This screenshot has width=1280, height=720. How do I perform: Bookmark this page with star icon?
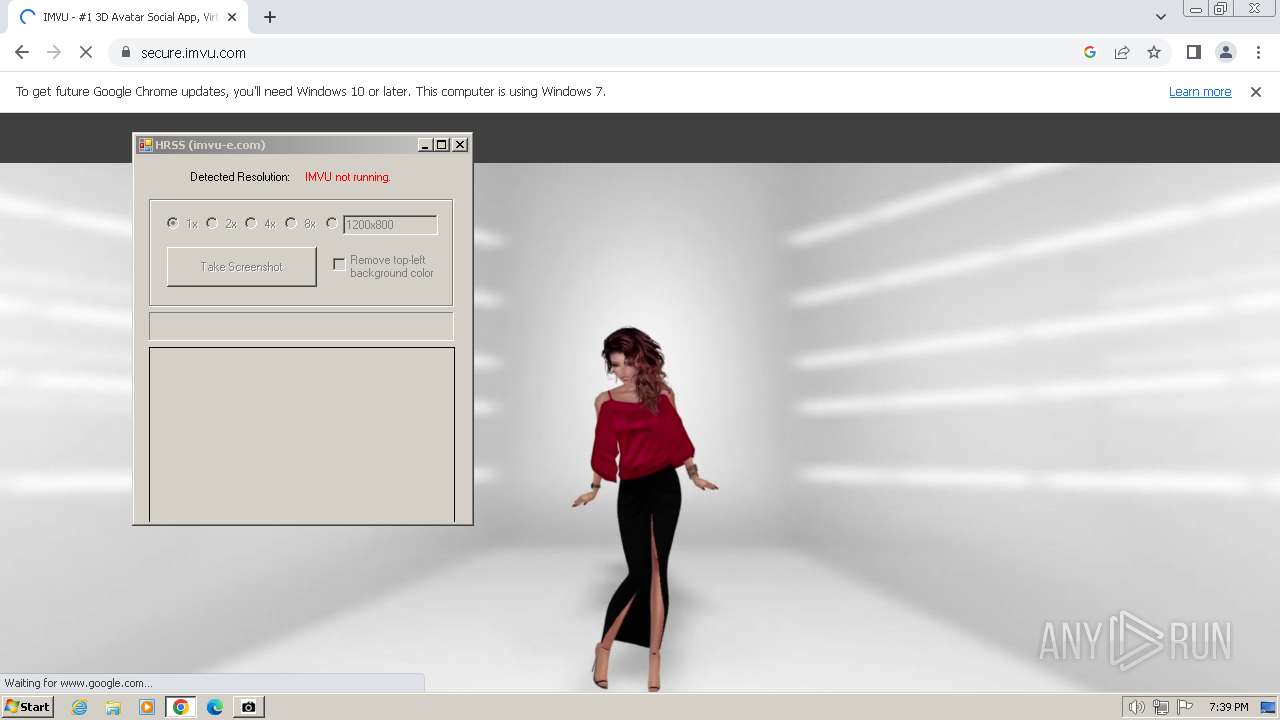tap(1154, 53)
